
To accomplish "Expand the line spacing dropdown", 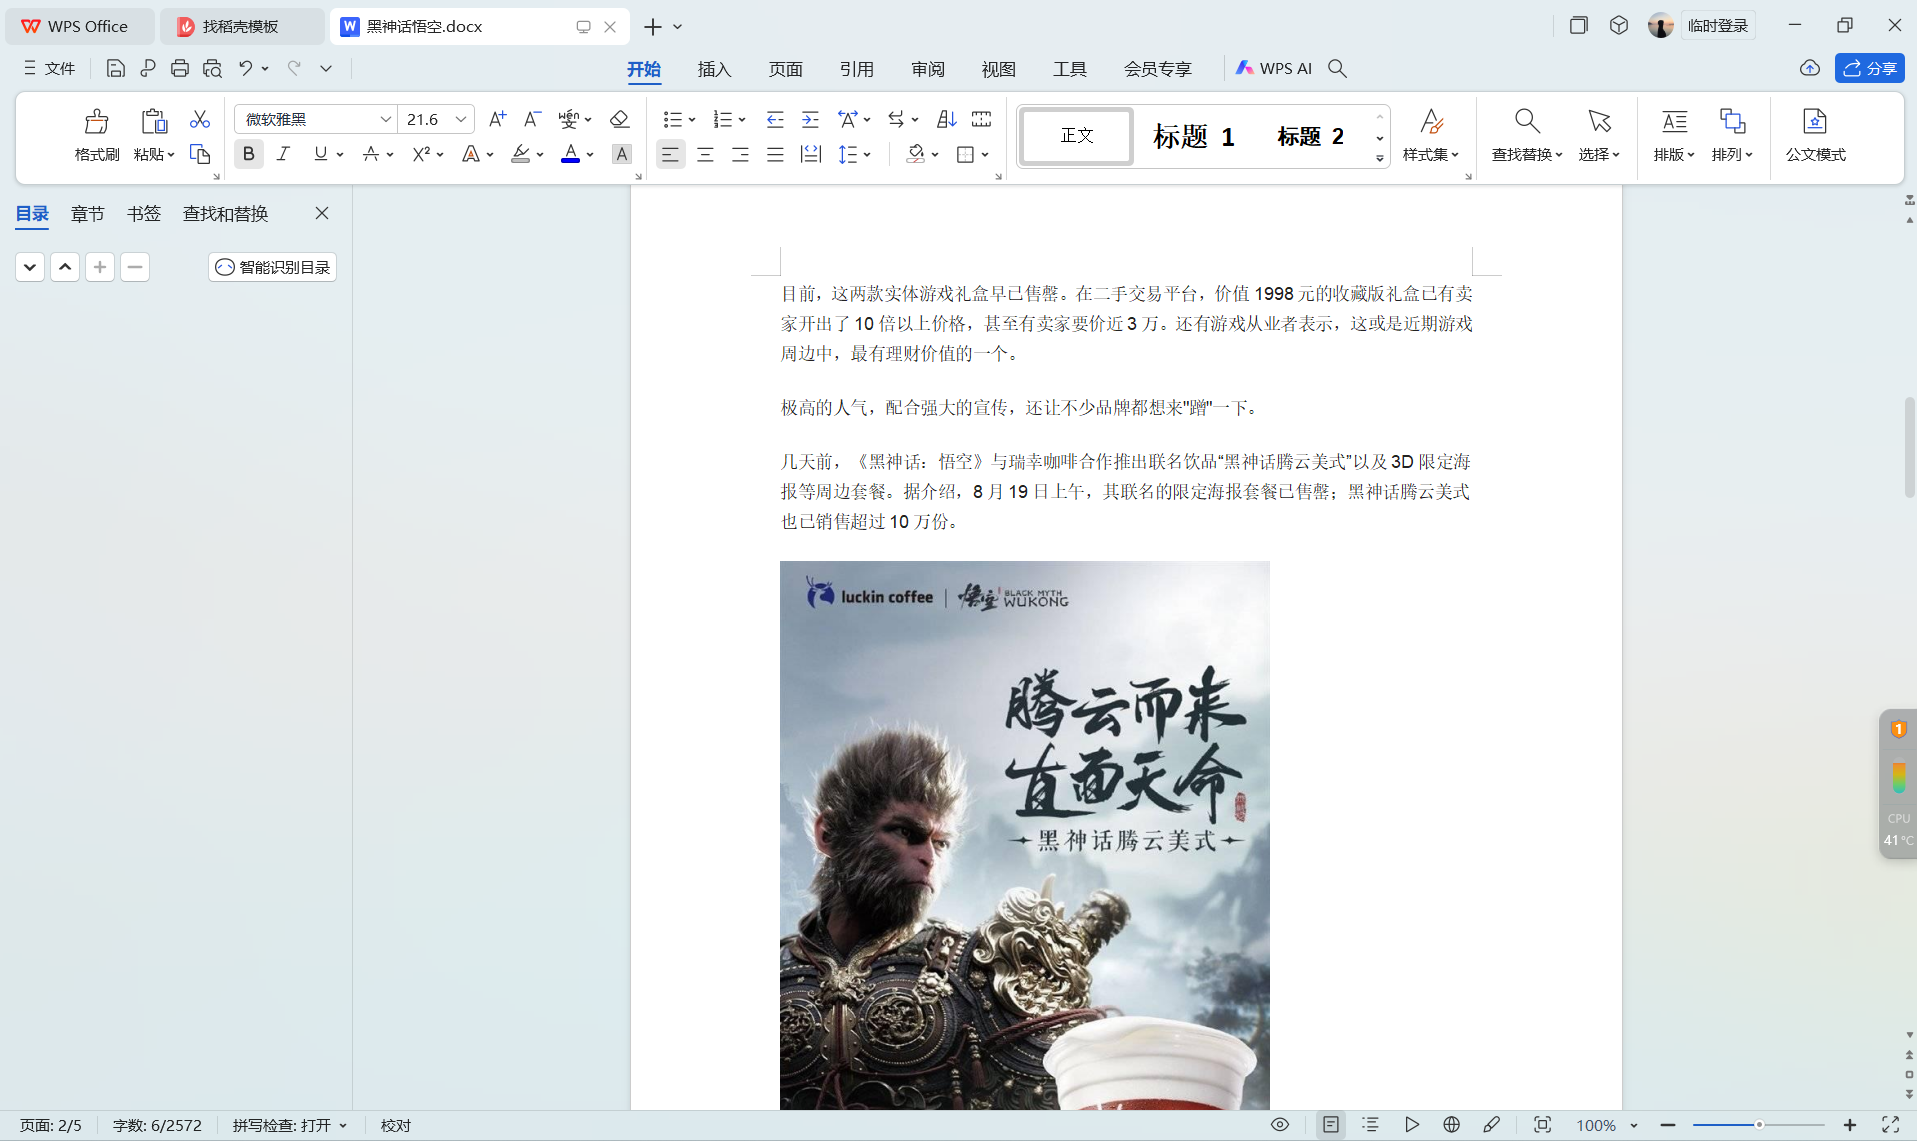I will coord(867,154).
